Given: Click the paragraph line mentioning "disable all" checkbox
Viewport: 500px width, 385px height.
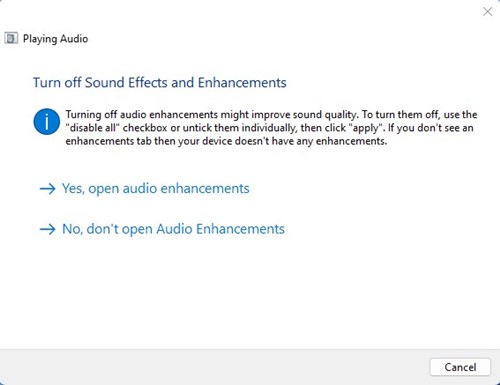Looking at the screenshot, I should (269, 128).
